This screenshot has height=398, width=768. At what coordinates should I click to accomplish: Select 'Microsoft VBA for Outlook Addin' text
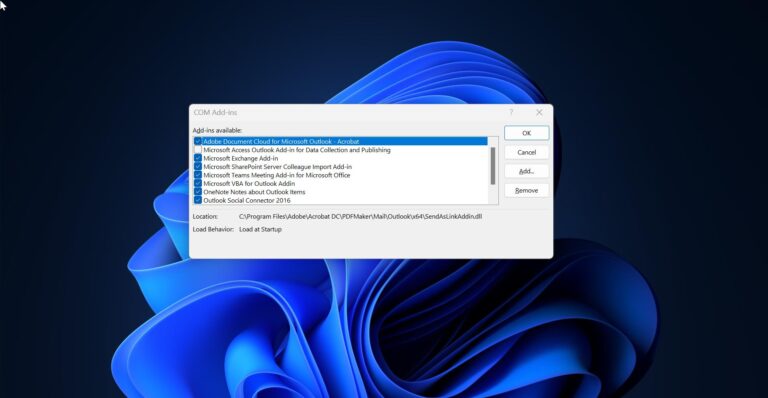(x=249, y=183)
